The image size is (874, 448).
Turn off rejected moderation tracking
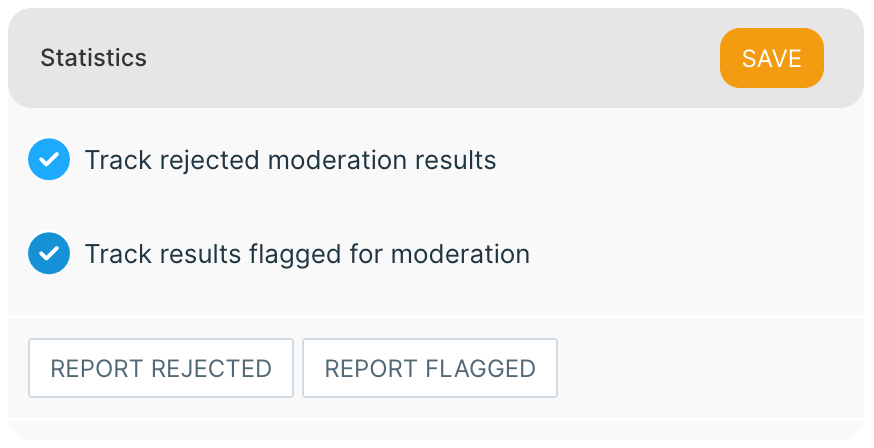pyautogui.click(x=49, y=160)
